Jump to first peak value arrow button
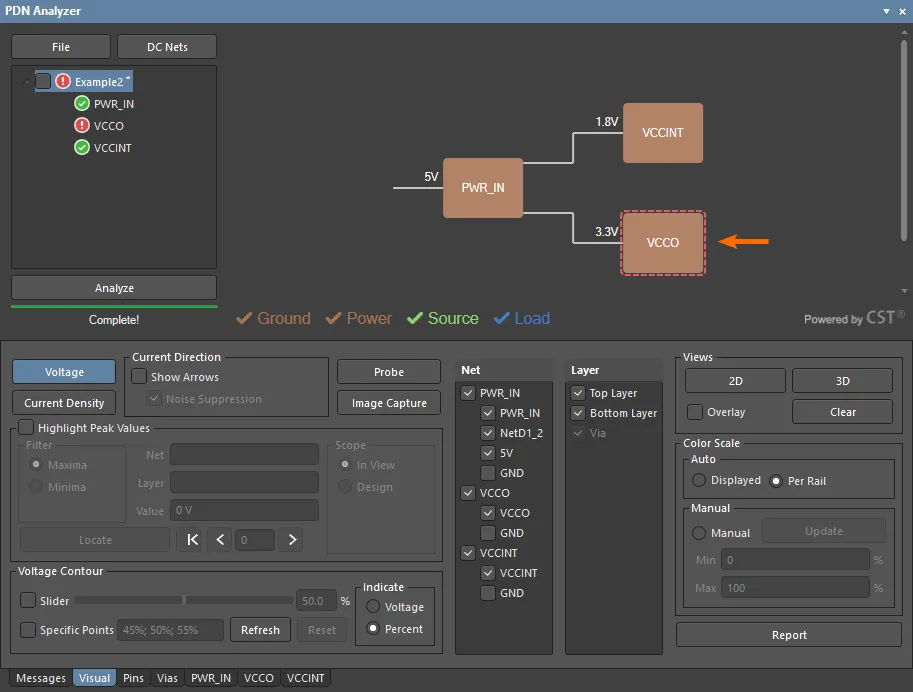This screenshot has height=692, width=913. 193,540
